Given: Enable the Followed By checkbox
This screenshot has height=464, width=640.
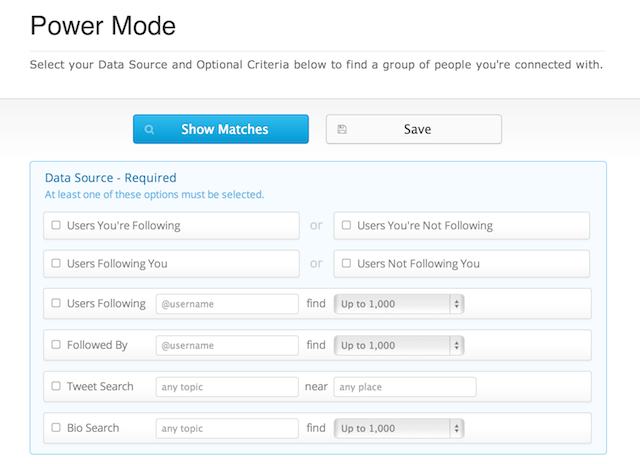Looking at the screenshot, I should [56, 345].
